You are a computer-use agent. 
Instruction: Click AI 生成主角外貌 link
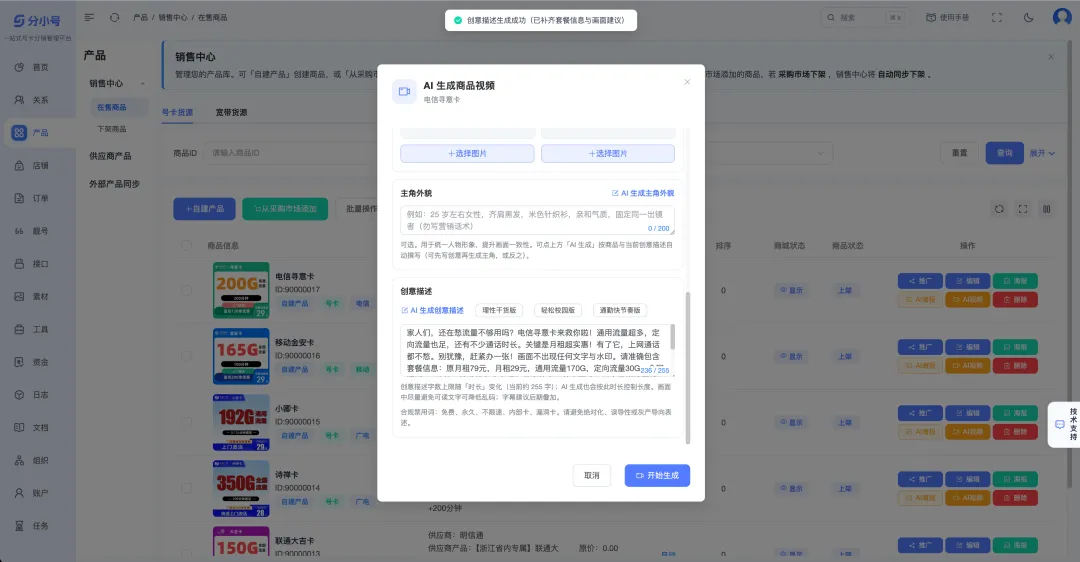643,193
